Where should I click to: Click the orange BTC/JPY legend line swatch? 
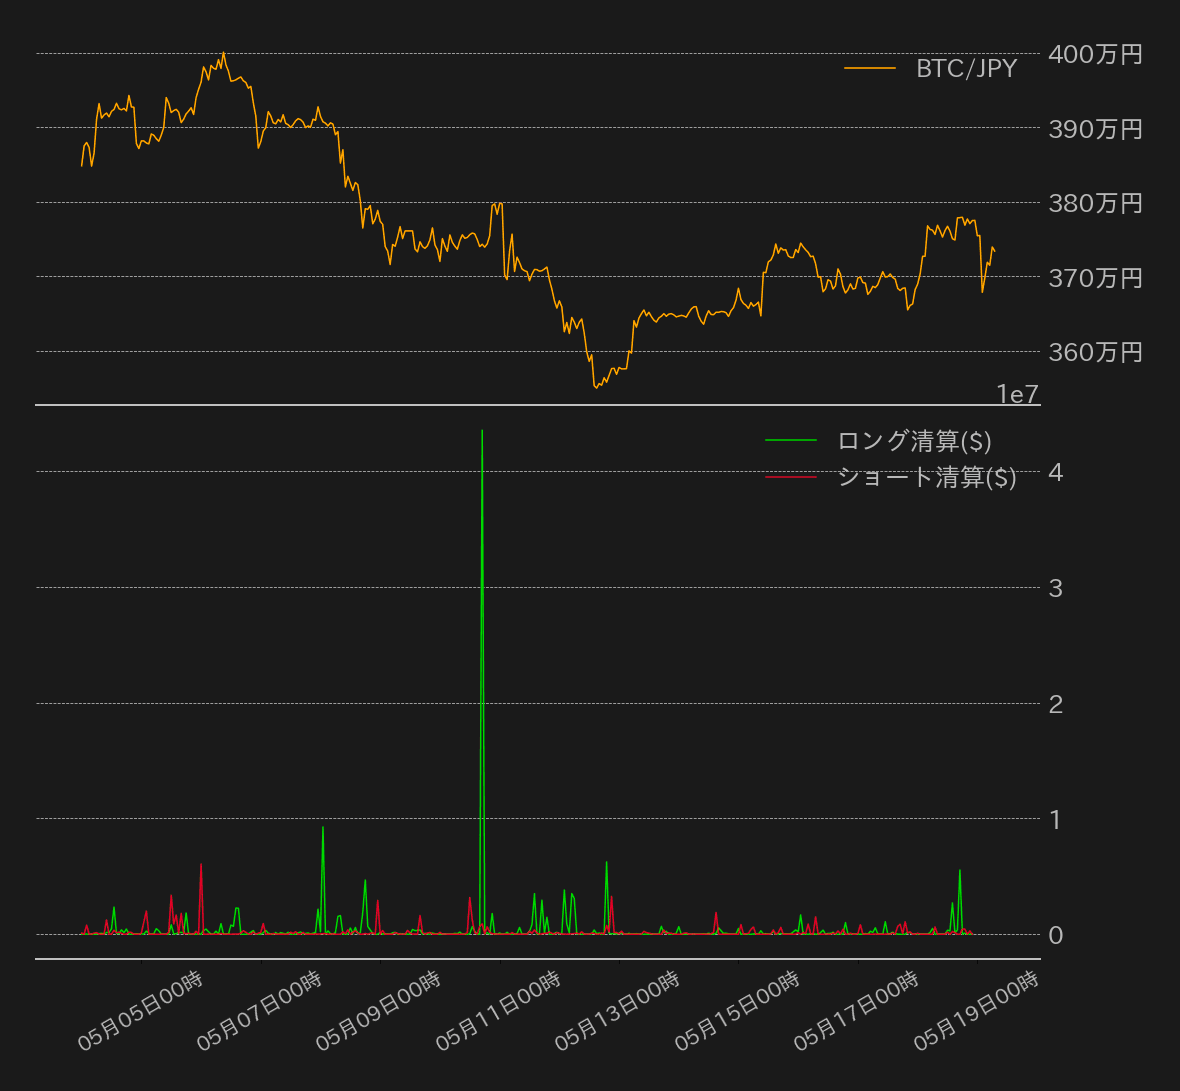tap(870, 69)
